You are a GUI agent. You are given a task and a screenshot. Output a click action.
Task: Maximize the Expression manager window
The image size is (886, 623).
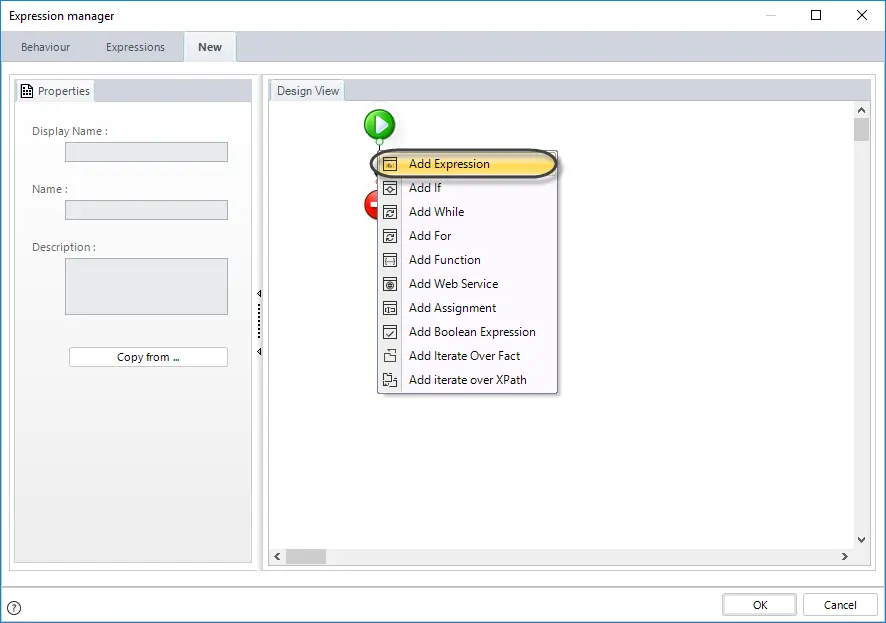815,15
